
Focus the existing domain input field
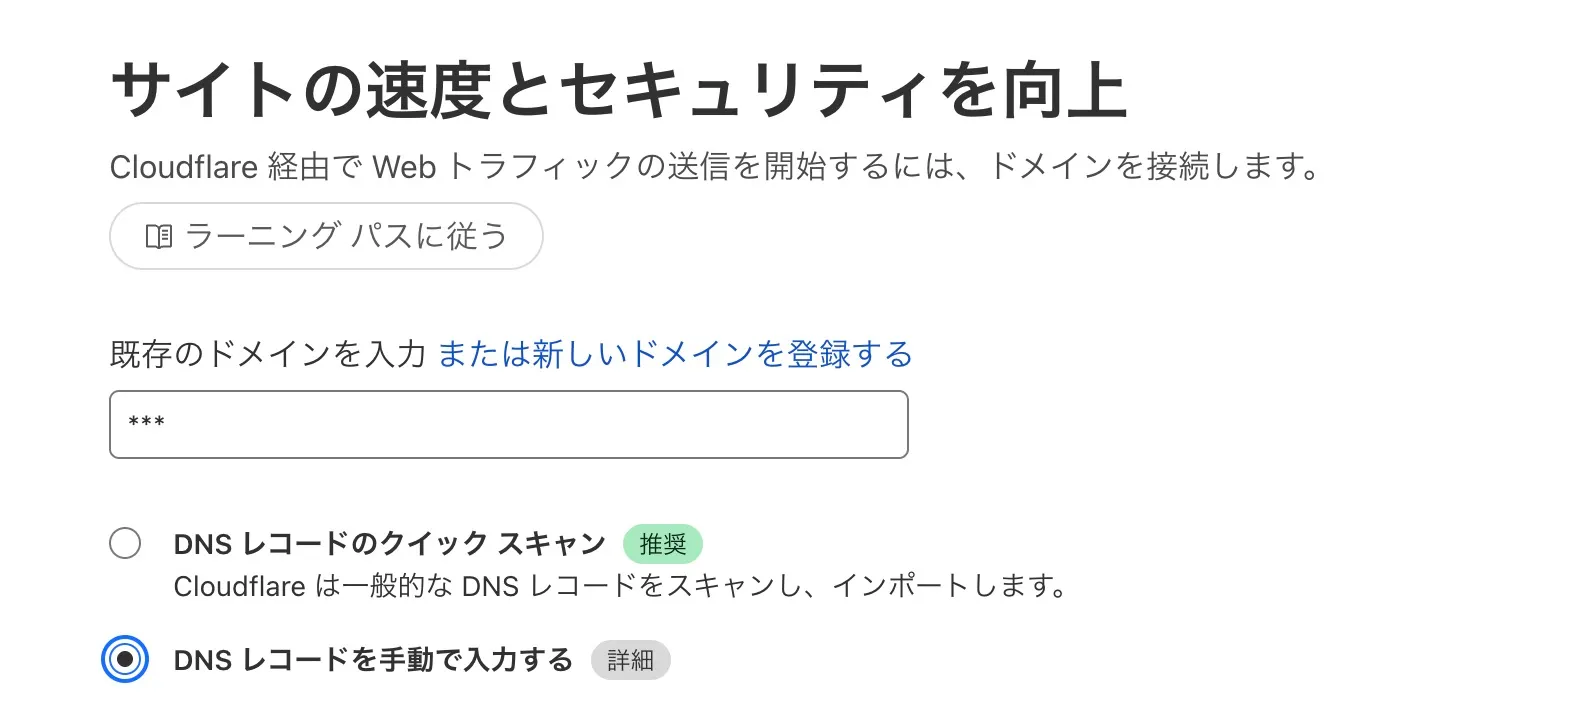[x=508, y=425]
